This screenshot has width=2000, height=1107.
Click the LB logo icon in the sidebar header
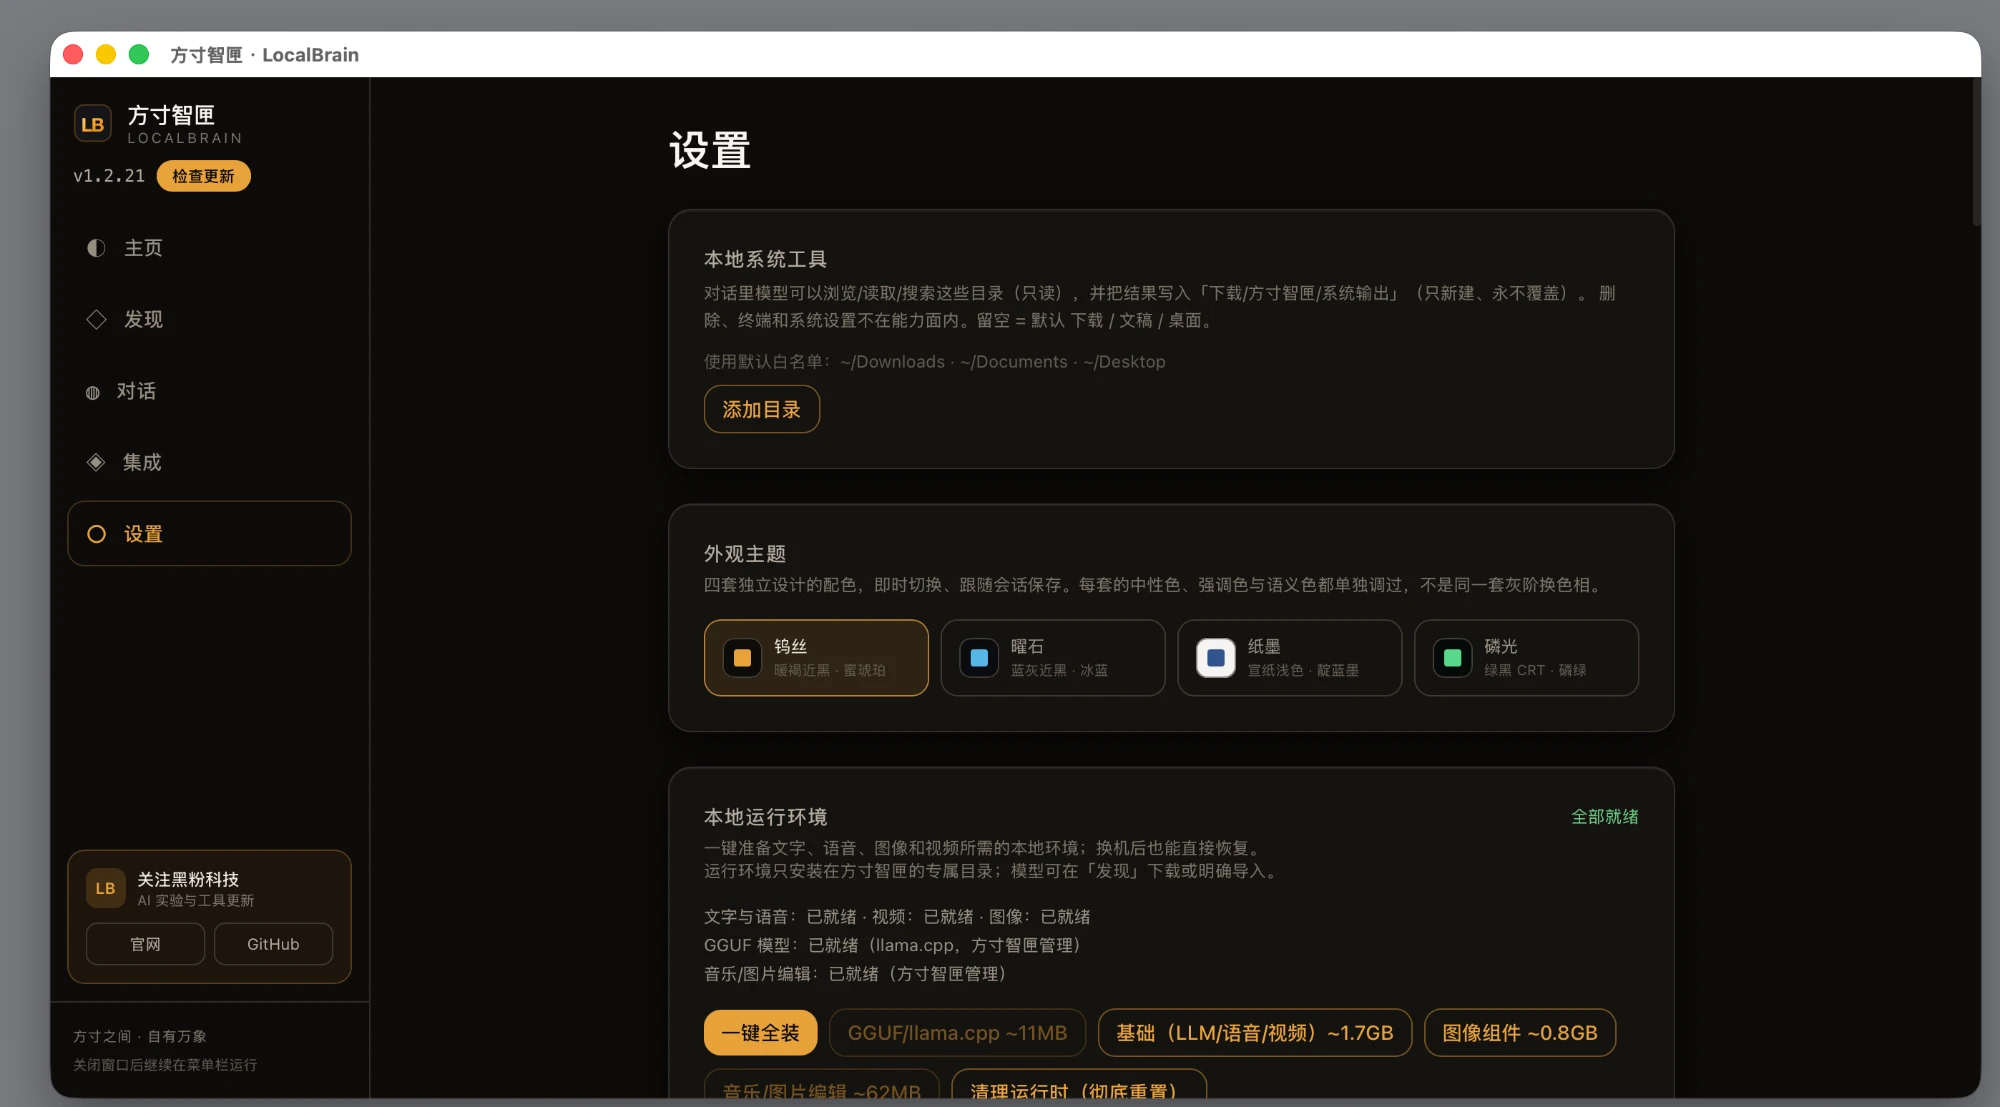pyautogui.click(x=92, y=124)
